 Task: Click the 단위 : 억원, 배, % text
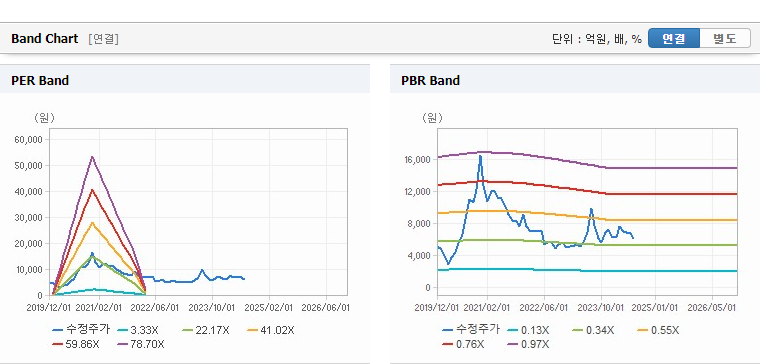coord(597,39)
